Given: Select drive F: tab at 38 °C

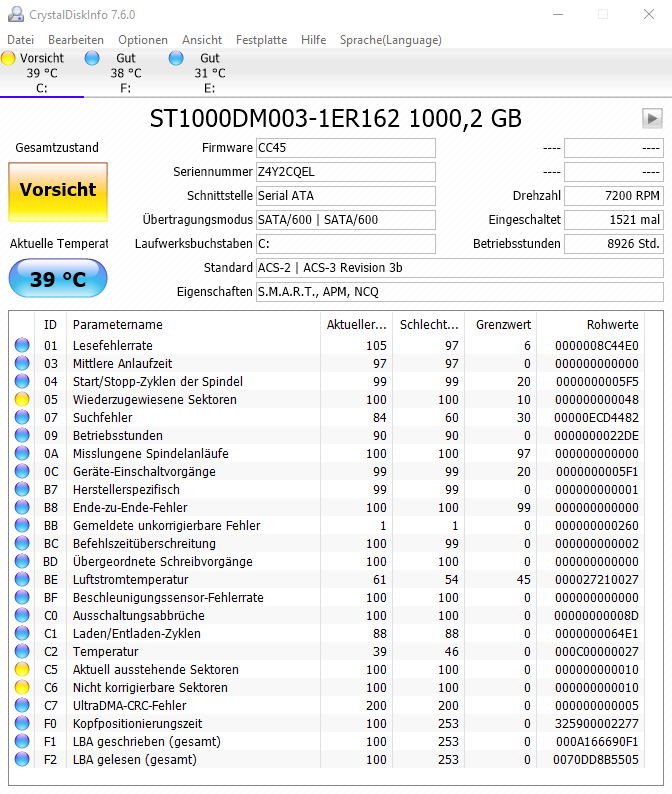Looking at the screenshot, I should point(126,73).
